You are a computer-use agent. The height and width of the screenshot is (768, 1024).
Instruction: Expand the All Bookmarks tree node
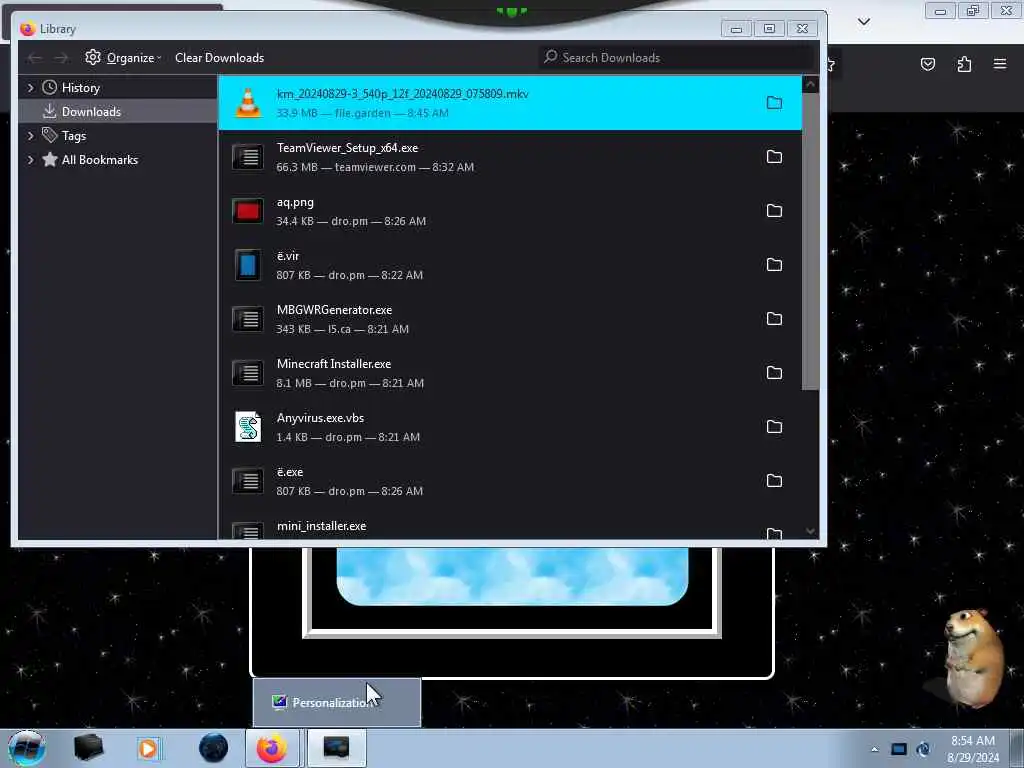30,159
